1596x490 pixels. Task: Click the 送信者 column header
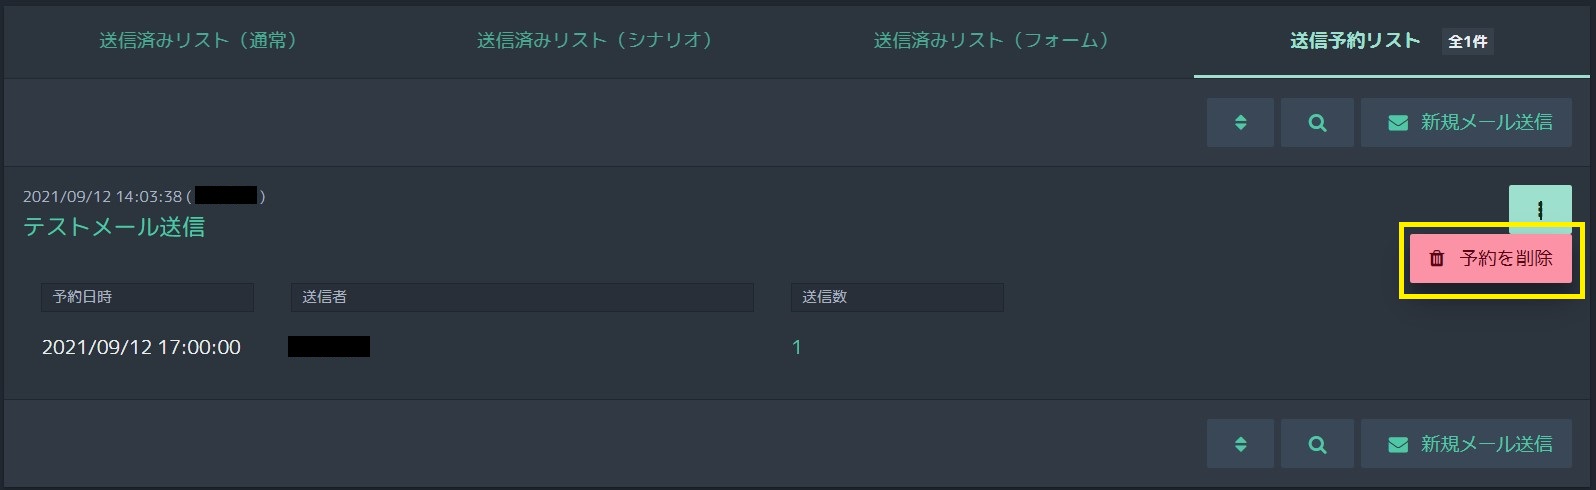click(521, 297)
